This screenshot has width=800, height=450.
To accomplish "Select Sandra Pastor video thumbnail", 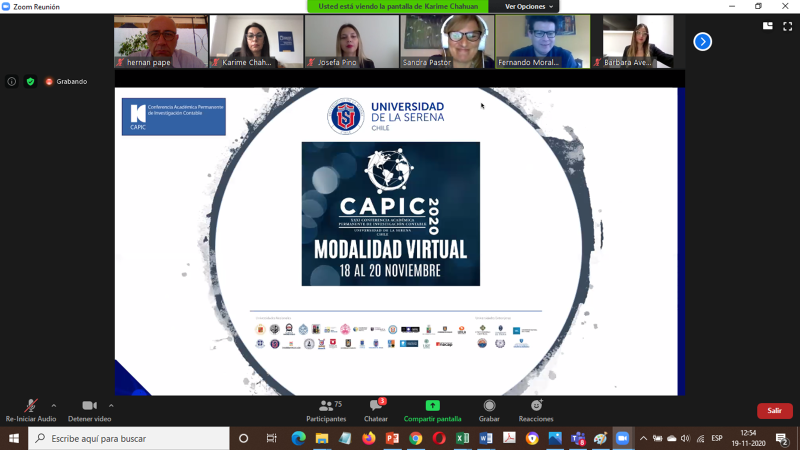I will click(x=447, y=41).
